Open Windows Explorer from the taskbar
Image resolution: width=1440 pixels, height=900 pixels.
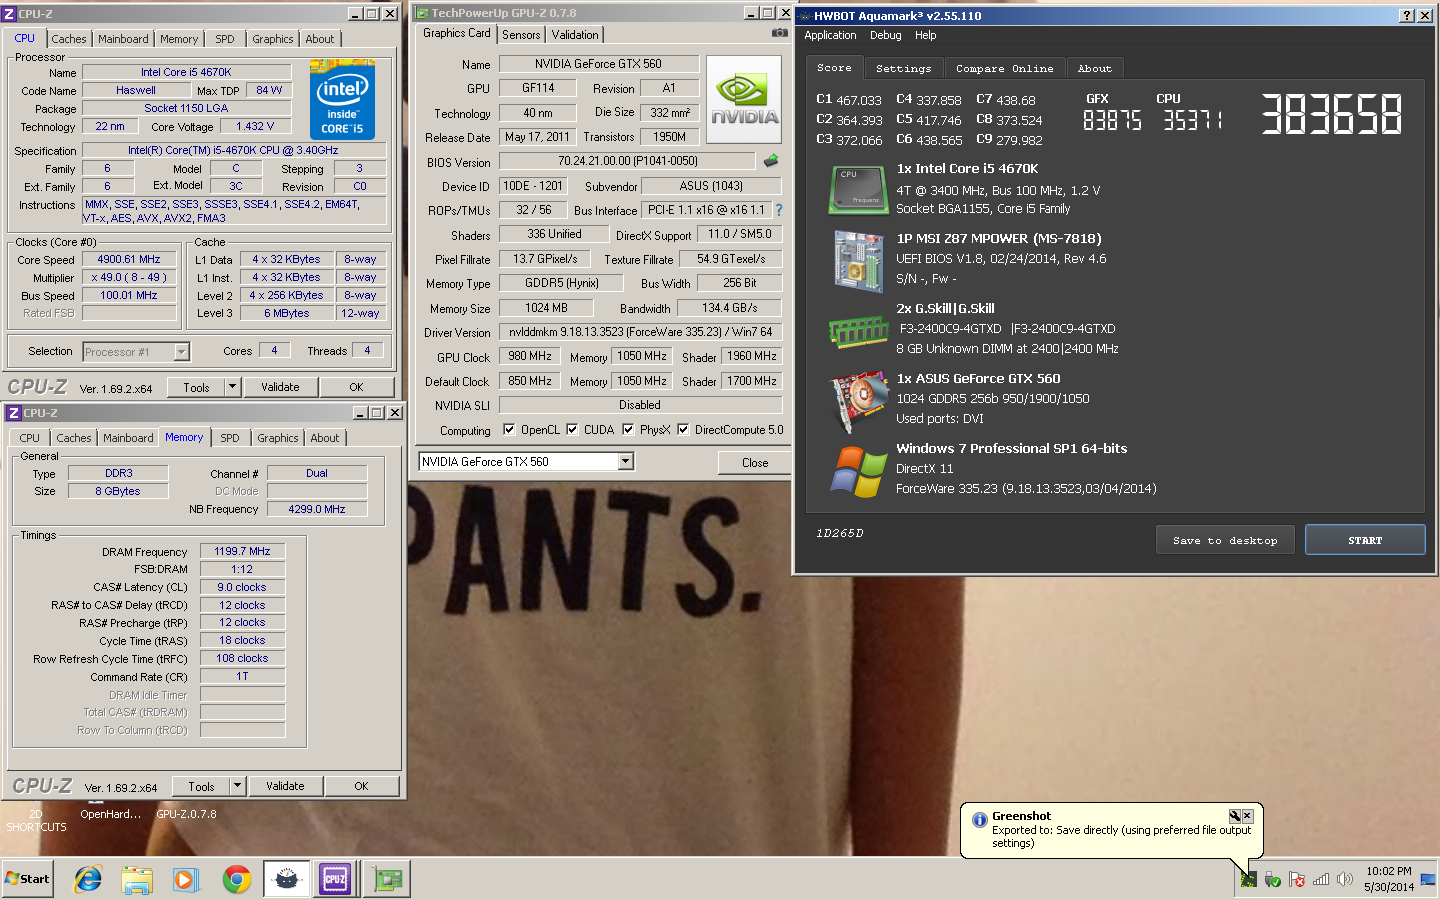tap(137, 879)
